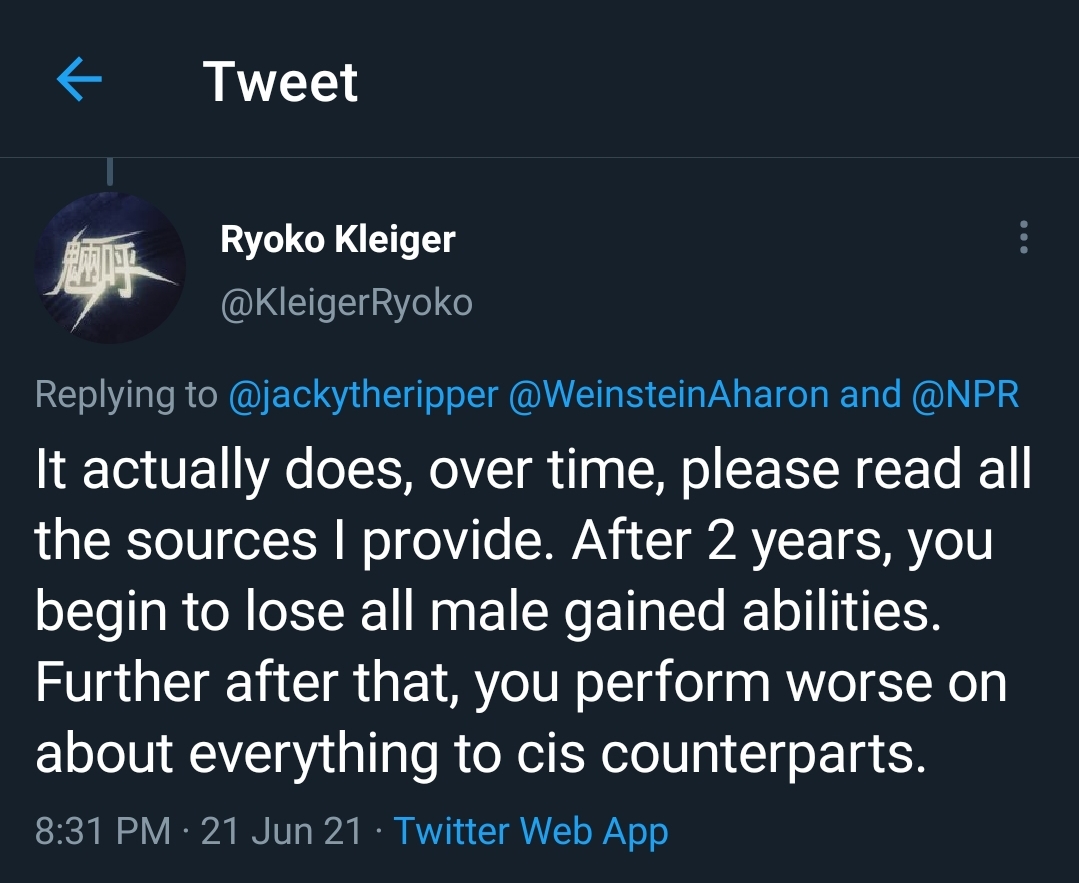Click the line starting "It actually does"

pyautogui.click(x=533, y=468)
